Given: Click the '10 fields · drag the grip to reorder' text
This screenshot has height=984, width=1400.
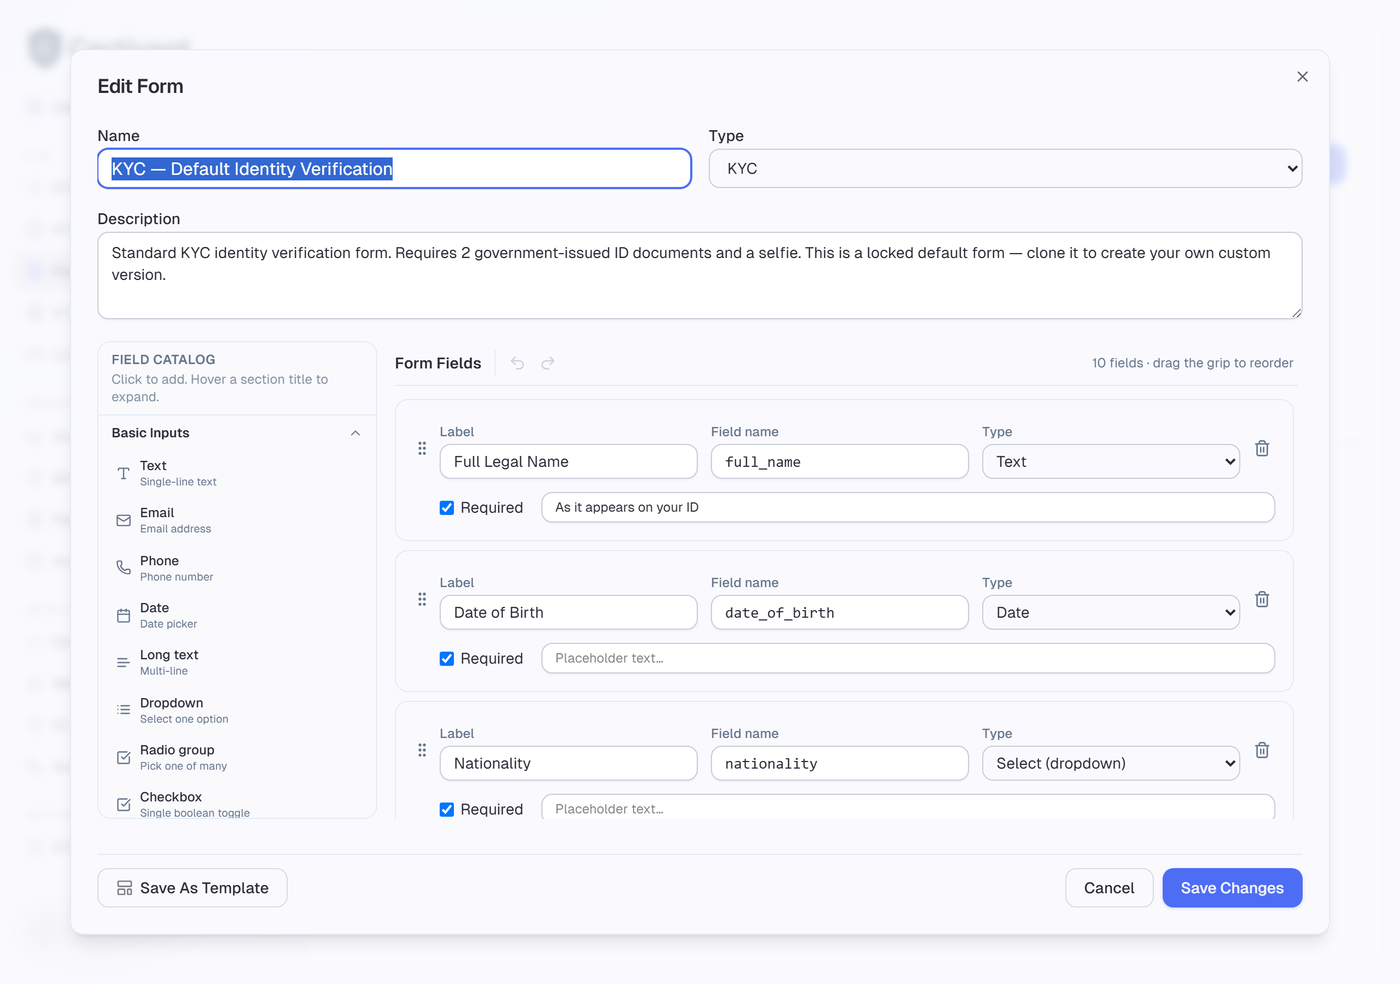Looking at the screenshot, I should tap(1192, 363).
